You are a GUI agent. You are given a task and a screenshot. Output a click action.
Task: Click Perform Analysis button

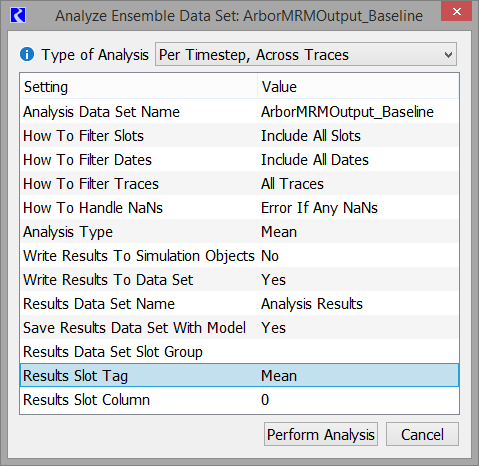pyautogui.click(x=321, y=434)
